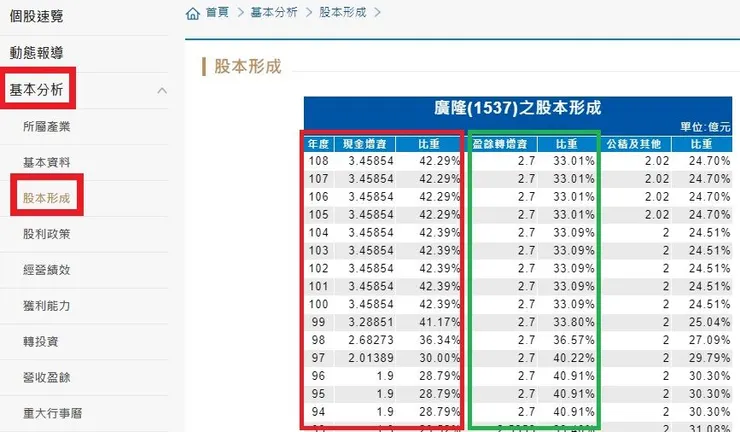The image size is (740, 432).
Task: Select year cell 95
Action: pos(319,394)
